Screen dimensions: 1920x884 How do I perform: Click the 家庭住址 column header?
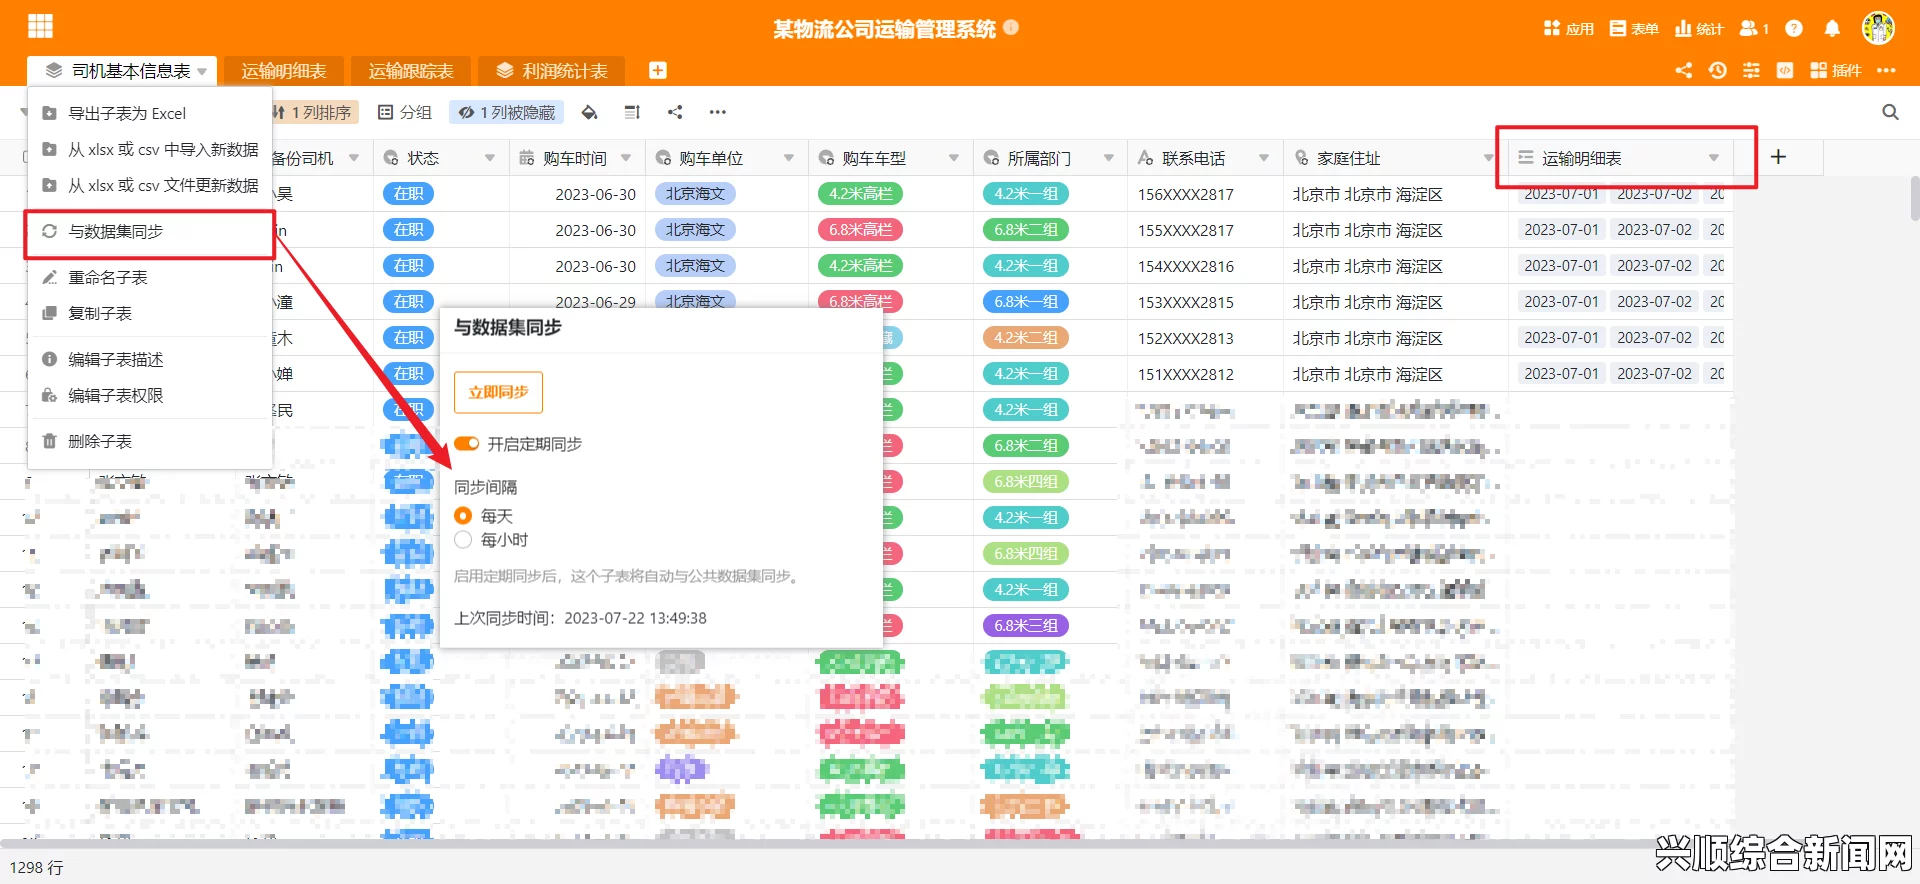coord(1395,158)
